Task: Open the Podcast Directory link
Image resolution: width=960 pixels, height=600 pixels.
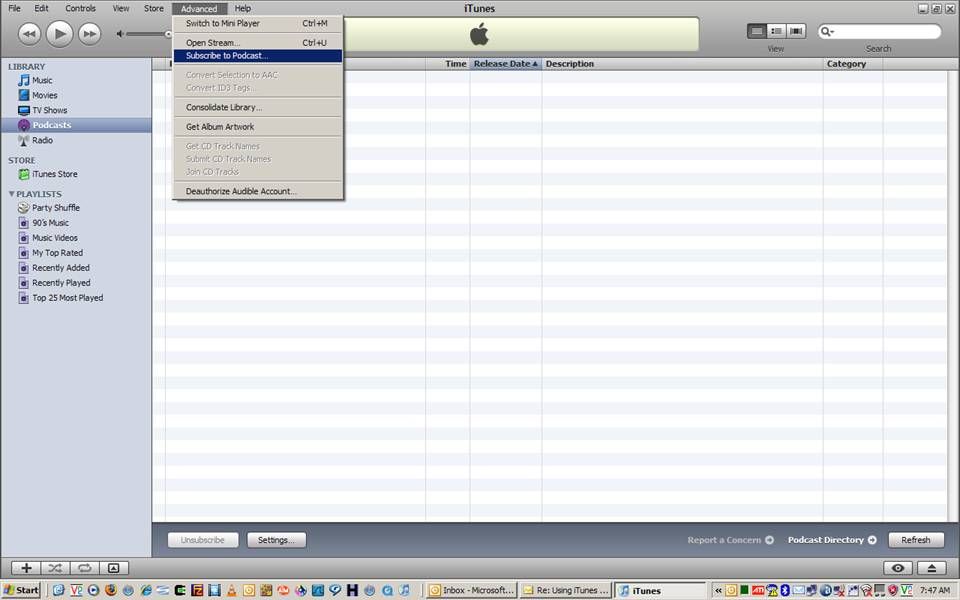Action: [832, 540]
